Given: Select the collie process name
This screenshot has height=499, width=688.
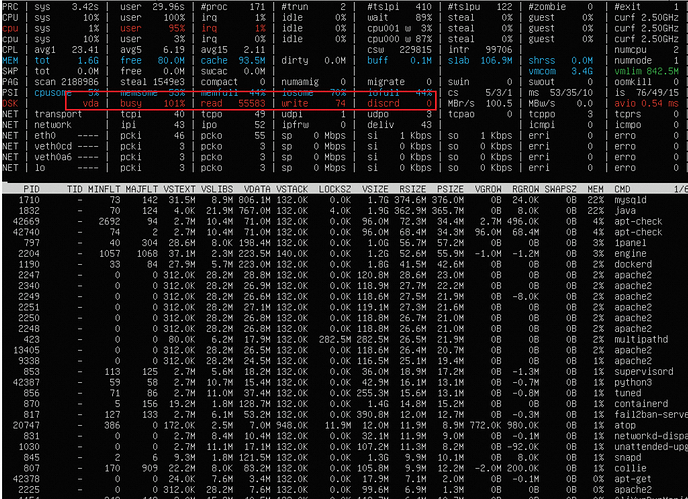Looking at the screenshot, I should tap(630, 468).
